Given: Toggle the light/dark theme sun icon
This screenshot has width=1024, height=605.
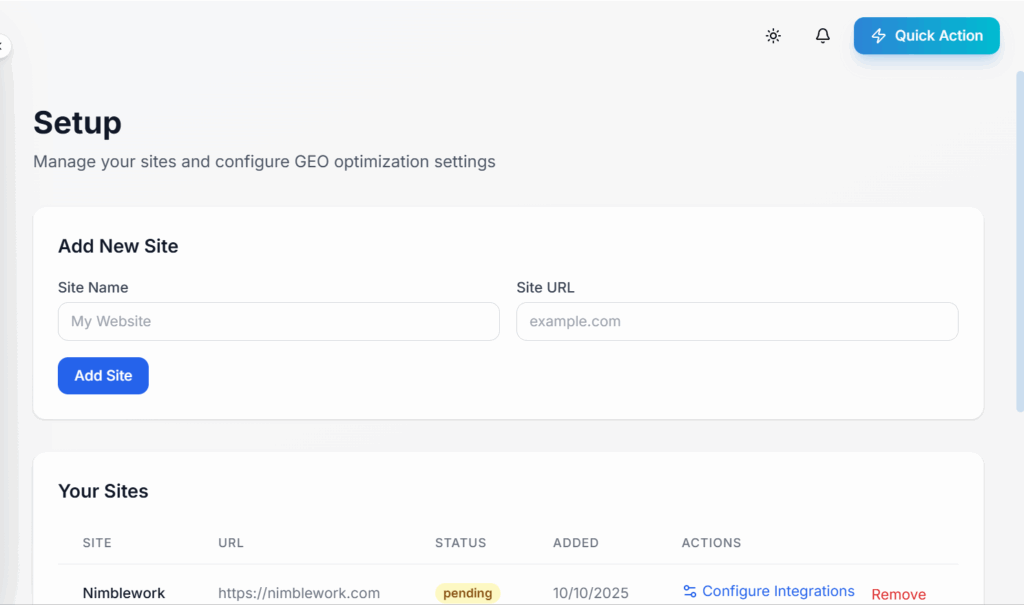Looking at the screenshot, I should pos(773,36).
